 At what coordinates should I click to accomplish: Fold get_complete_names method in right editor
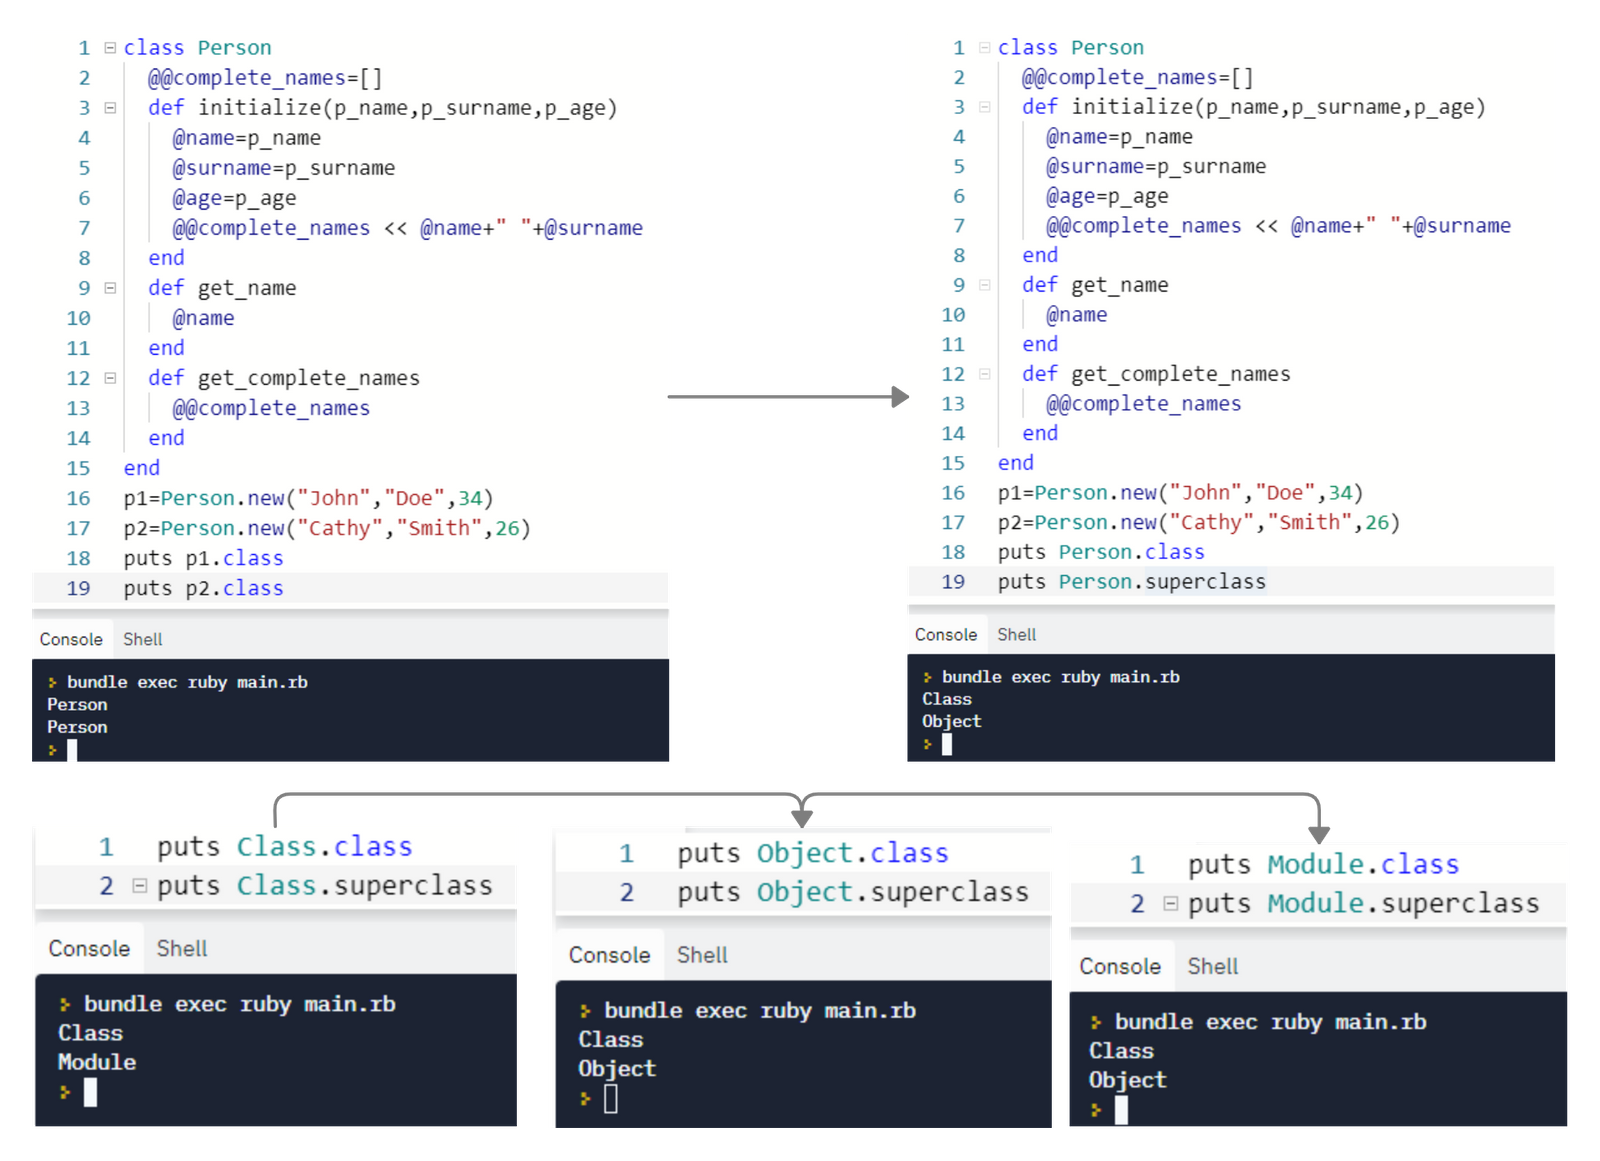tap(984, 374)
